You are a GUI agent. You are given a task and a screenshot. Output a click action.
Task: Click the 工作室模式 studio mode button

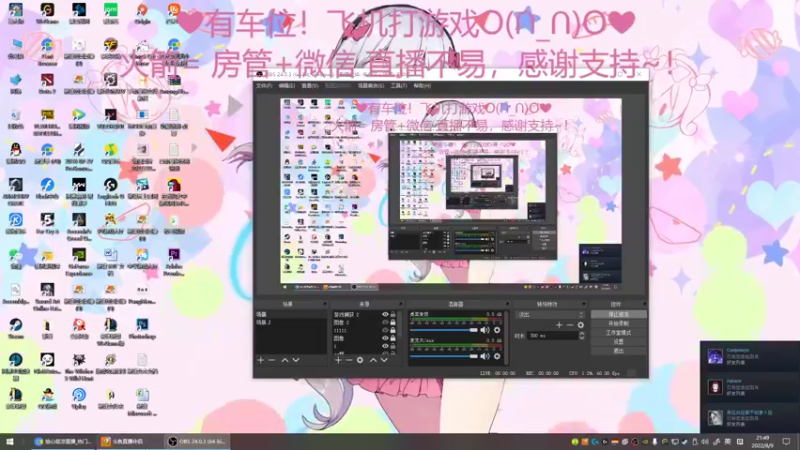click(x=618, y=333)
